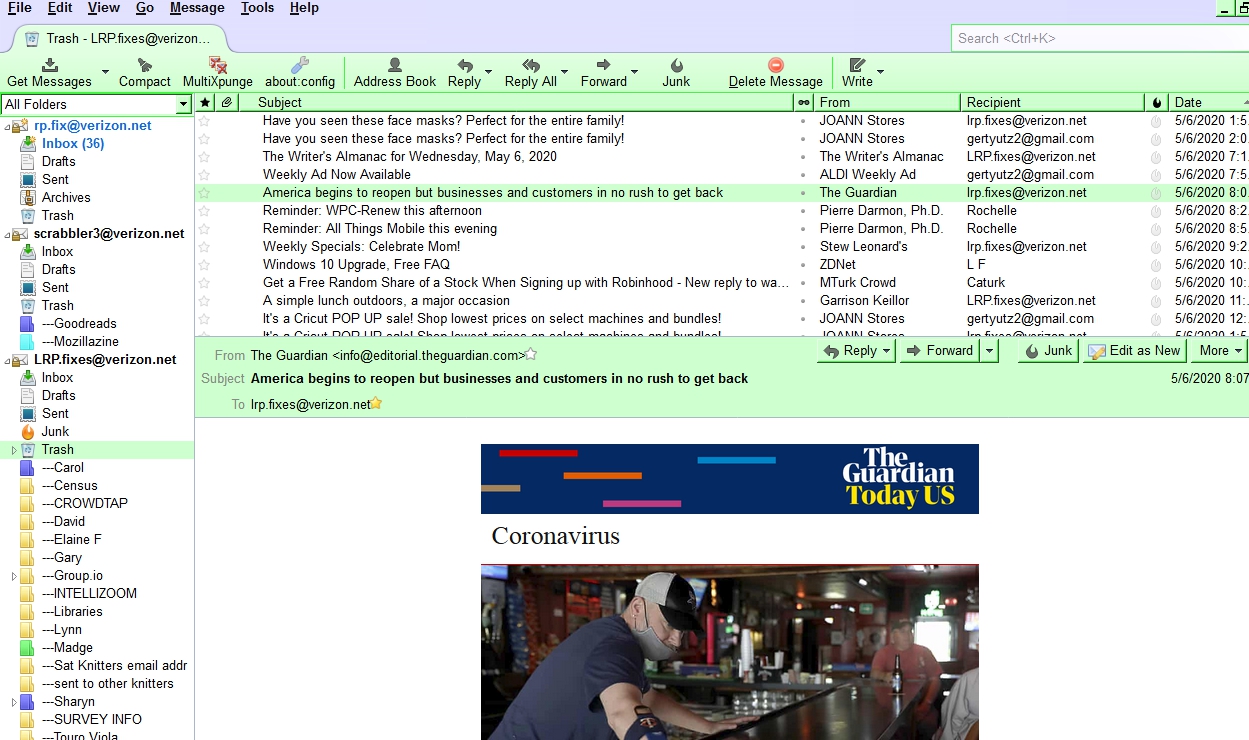
Task: Click the Edit as New button
Action: [x=1135, y=351]
